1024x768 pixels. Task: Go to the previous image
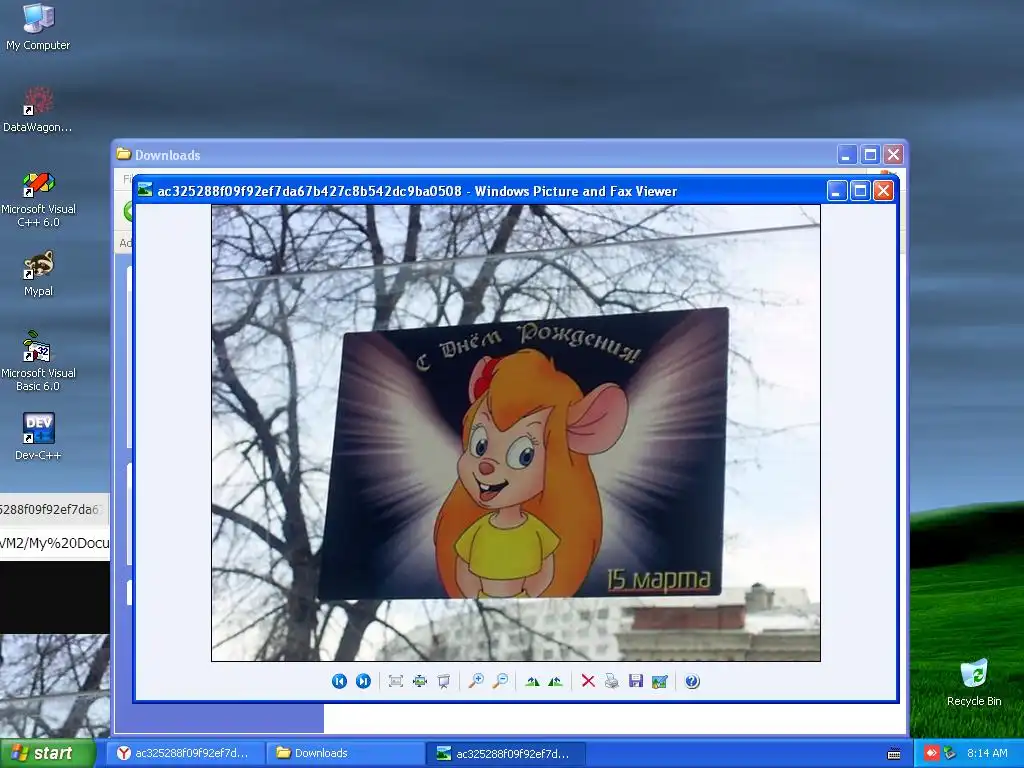click(x=339, y=681)
